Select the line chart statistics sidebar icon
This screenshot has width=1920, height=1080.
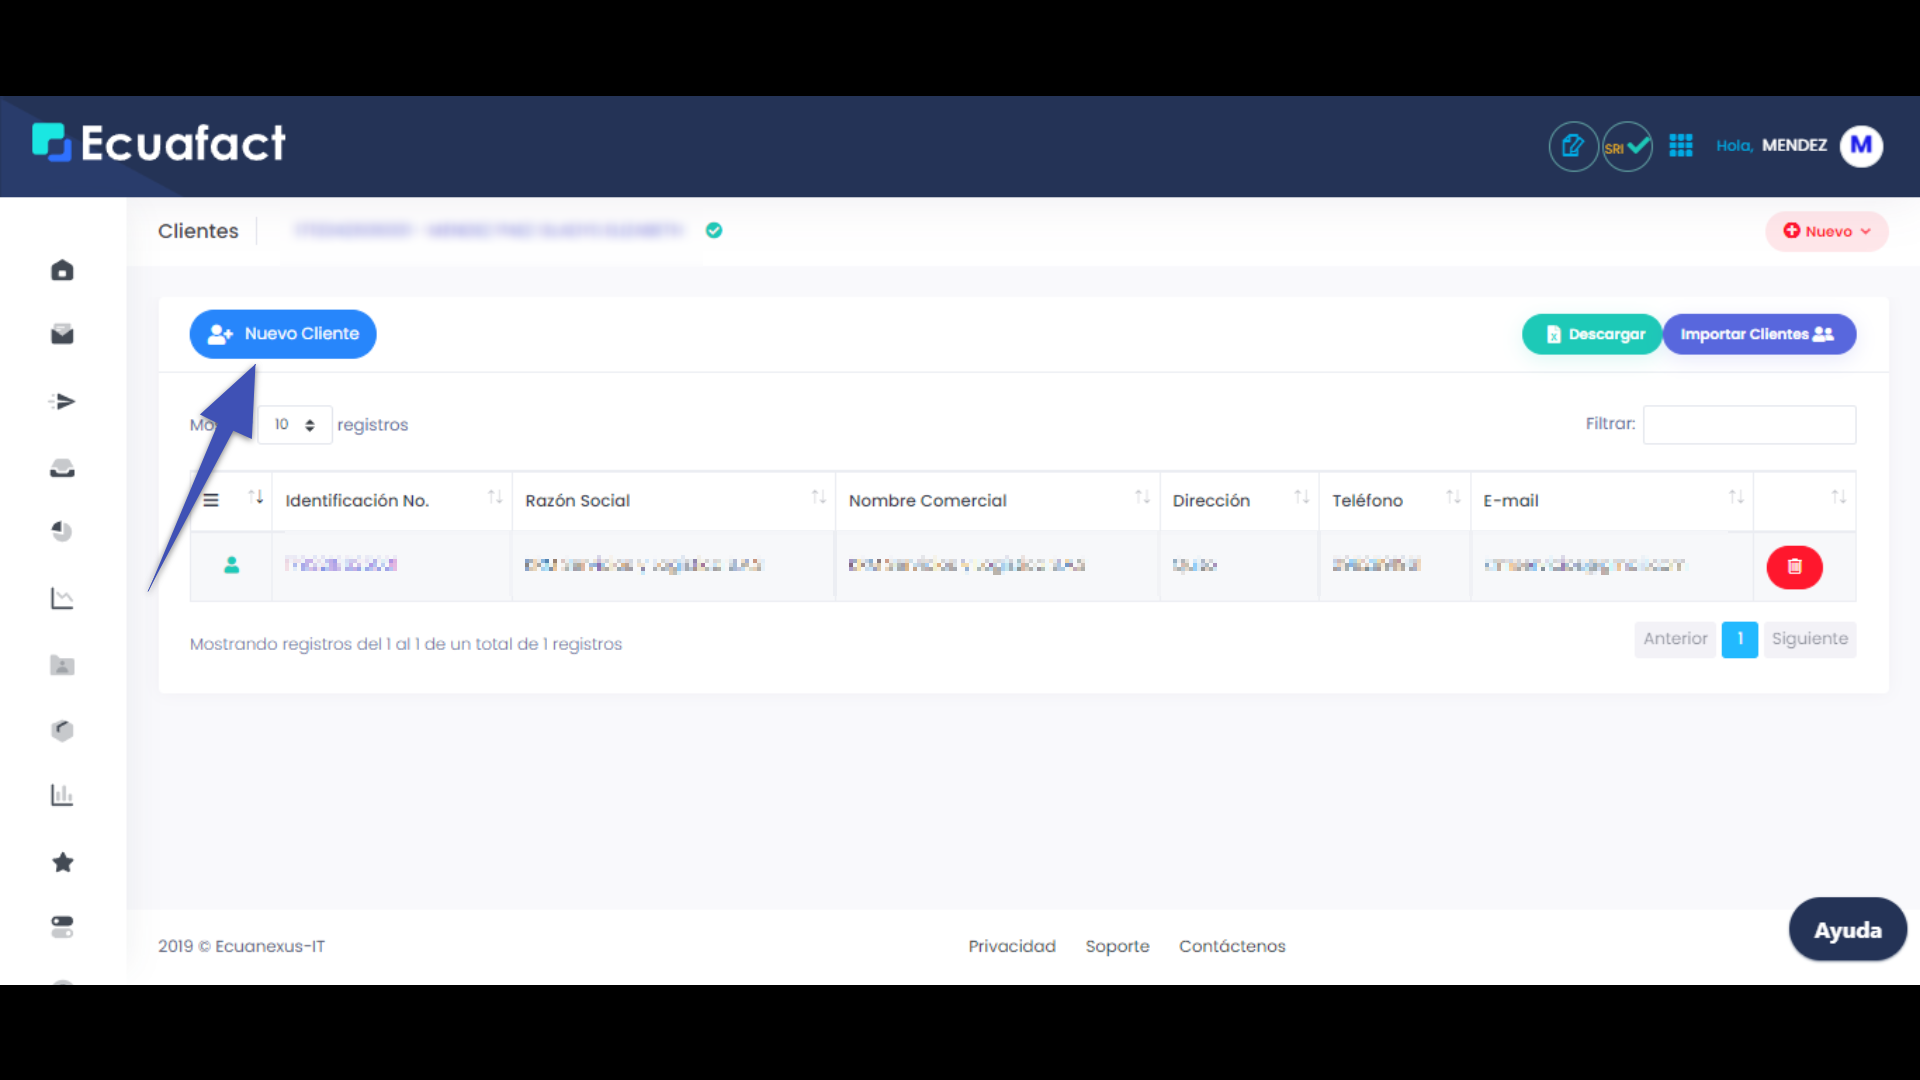coord(62,598)
